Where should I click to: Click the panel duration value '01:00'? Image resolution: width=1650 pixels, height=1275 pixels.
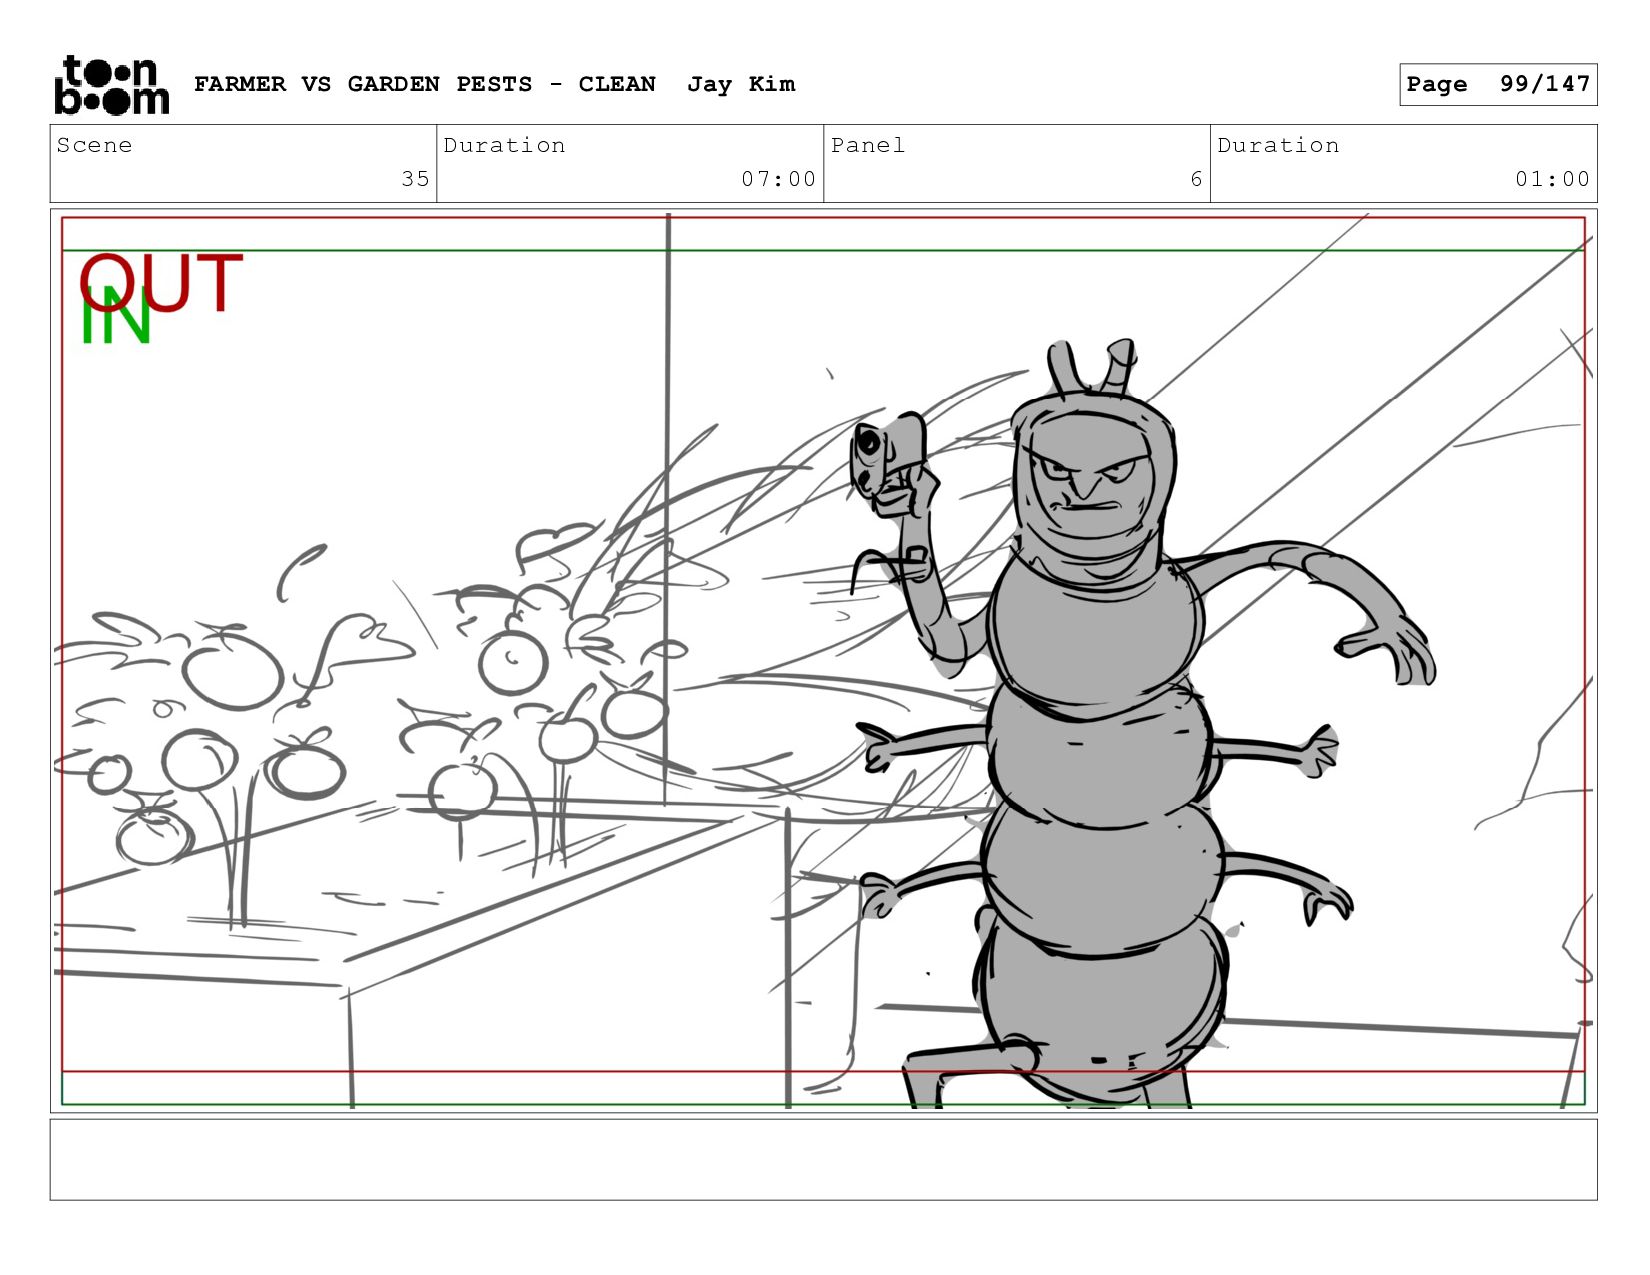click(1552, 179)
